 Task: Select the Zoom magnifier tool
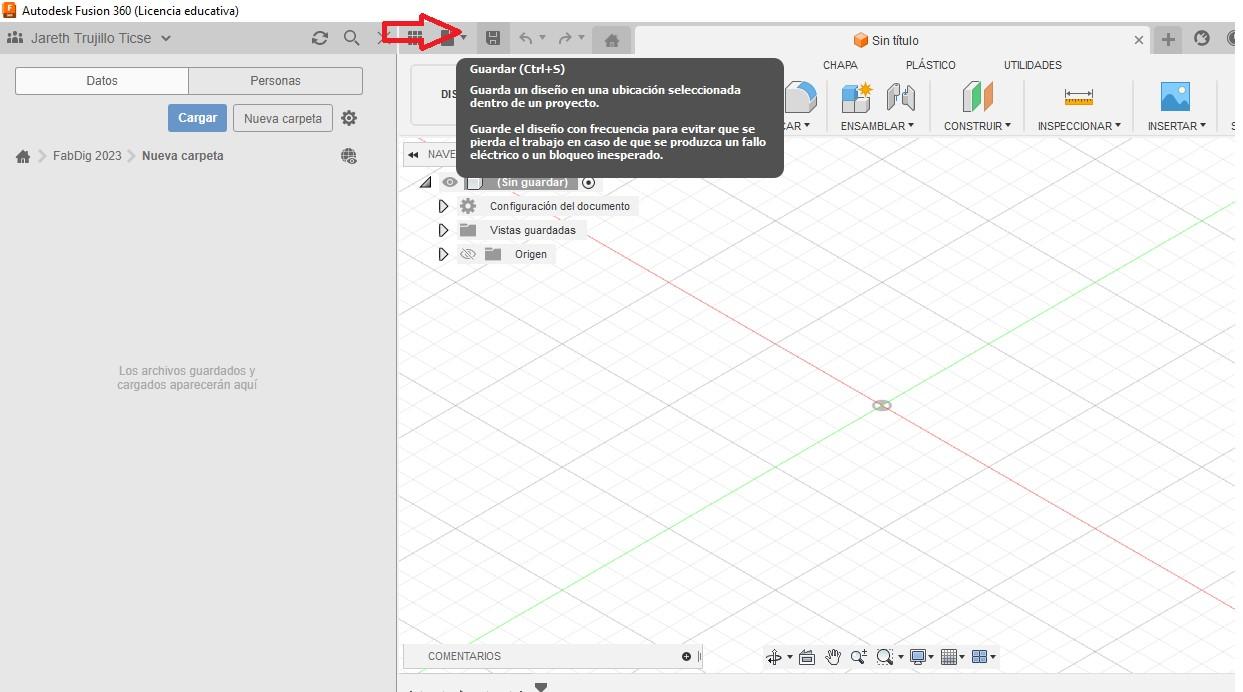pyautogui.click(x=858, y=657)
